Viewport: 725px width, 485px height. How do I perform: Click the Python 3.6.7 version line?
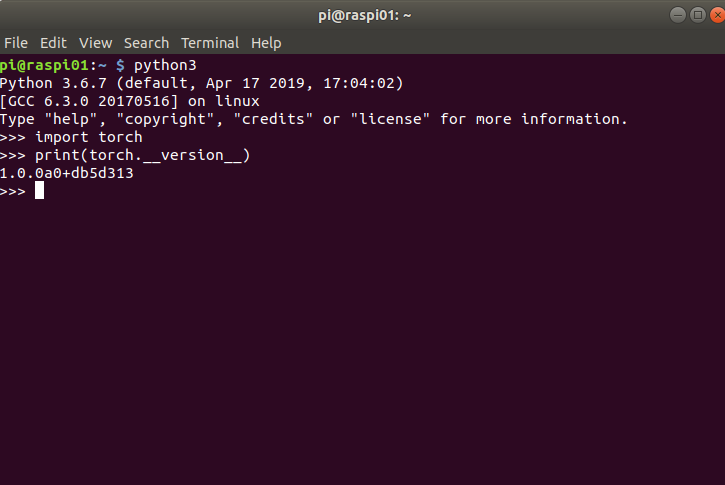[202, 83]
